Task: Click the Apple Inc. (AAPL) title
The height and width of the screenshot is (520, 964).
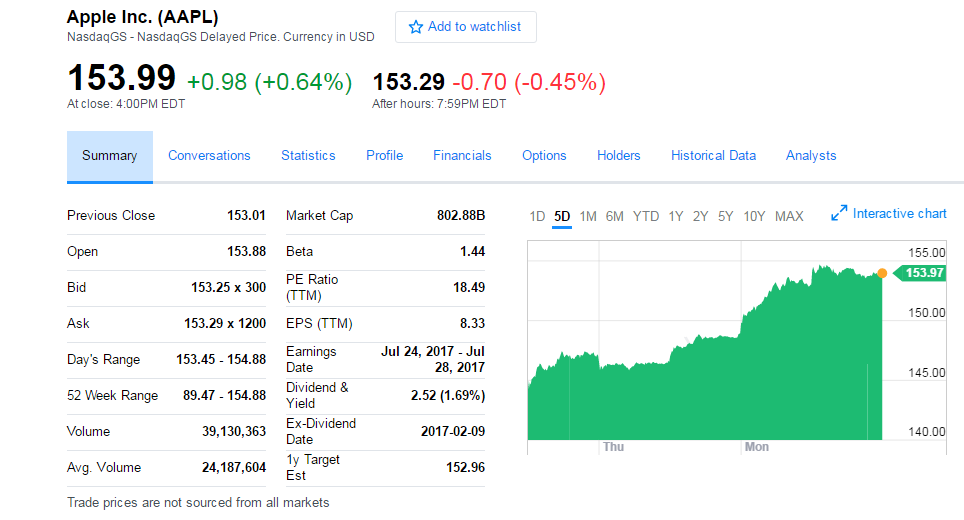Action: tap(143, 17)
